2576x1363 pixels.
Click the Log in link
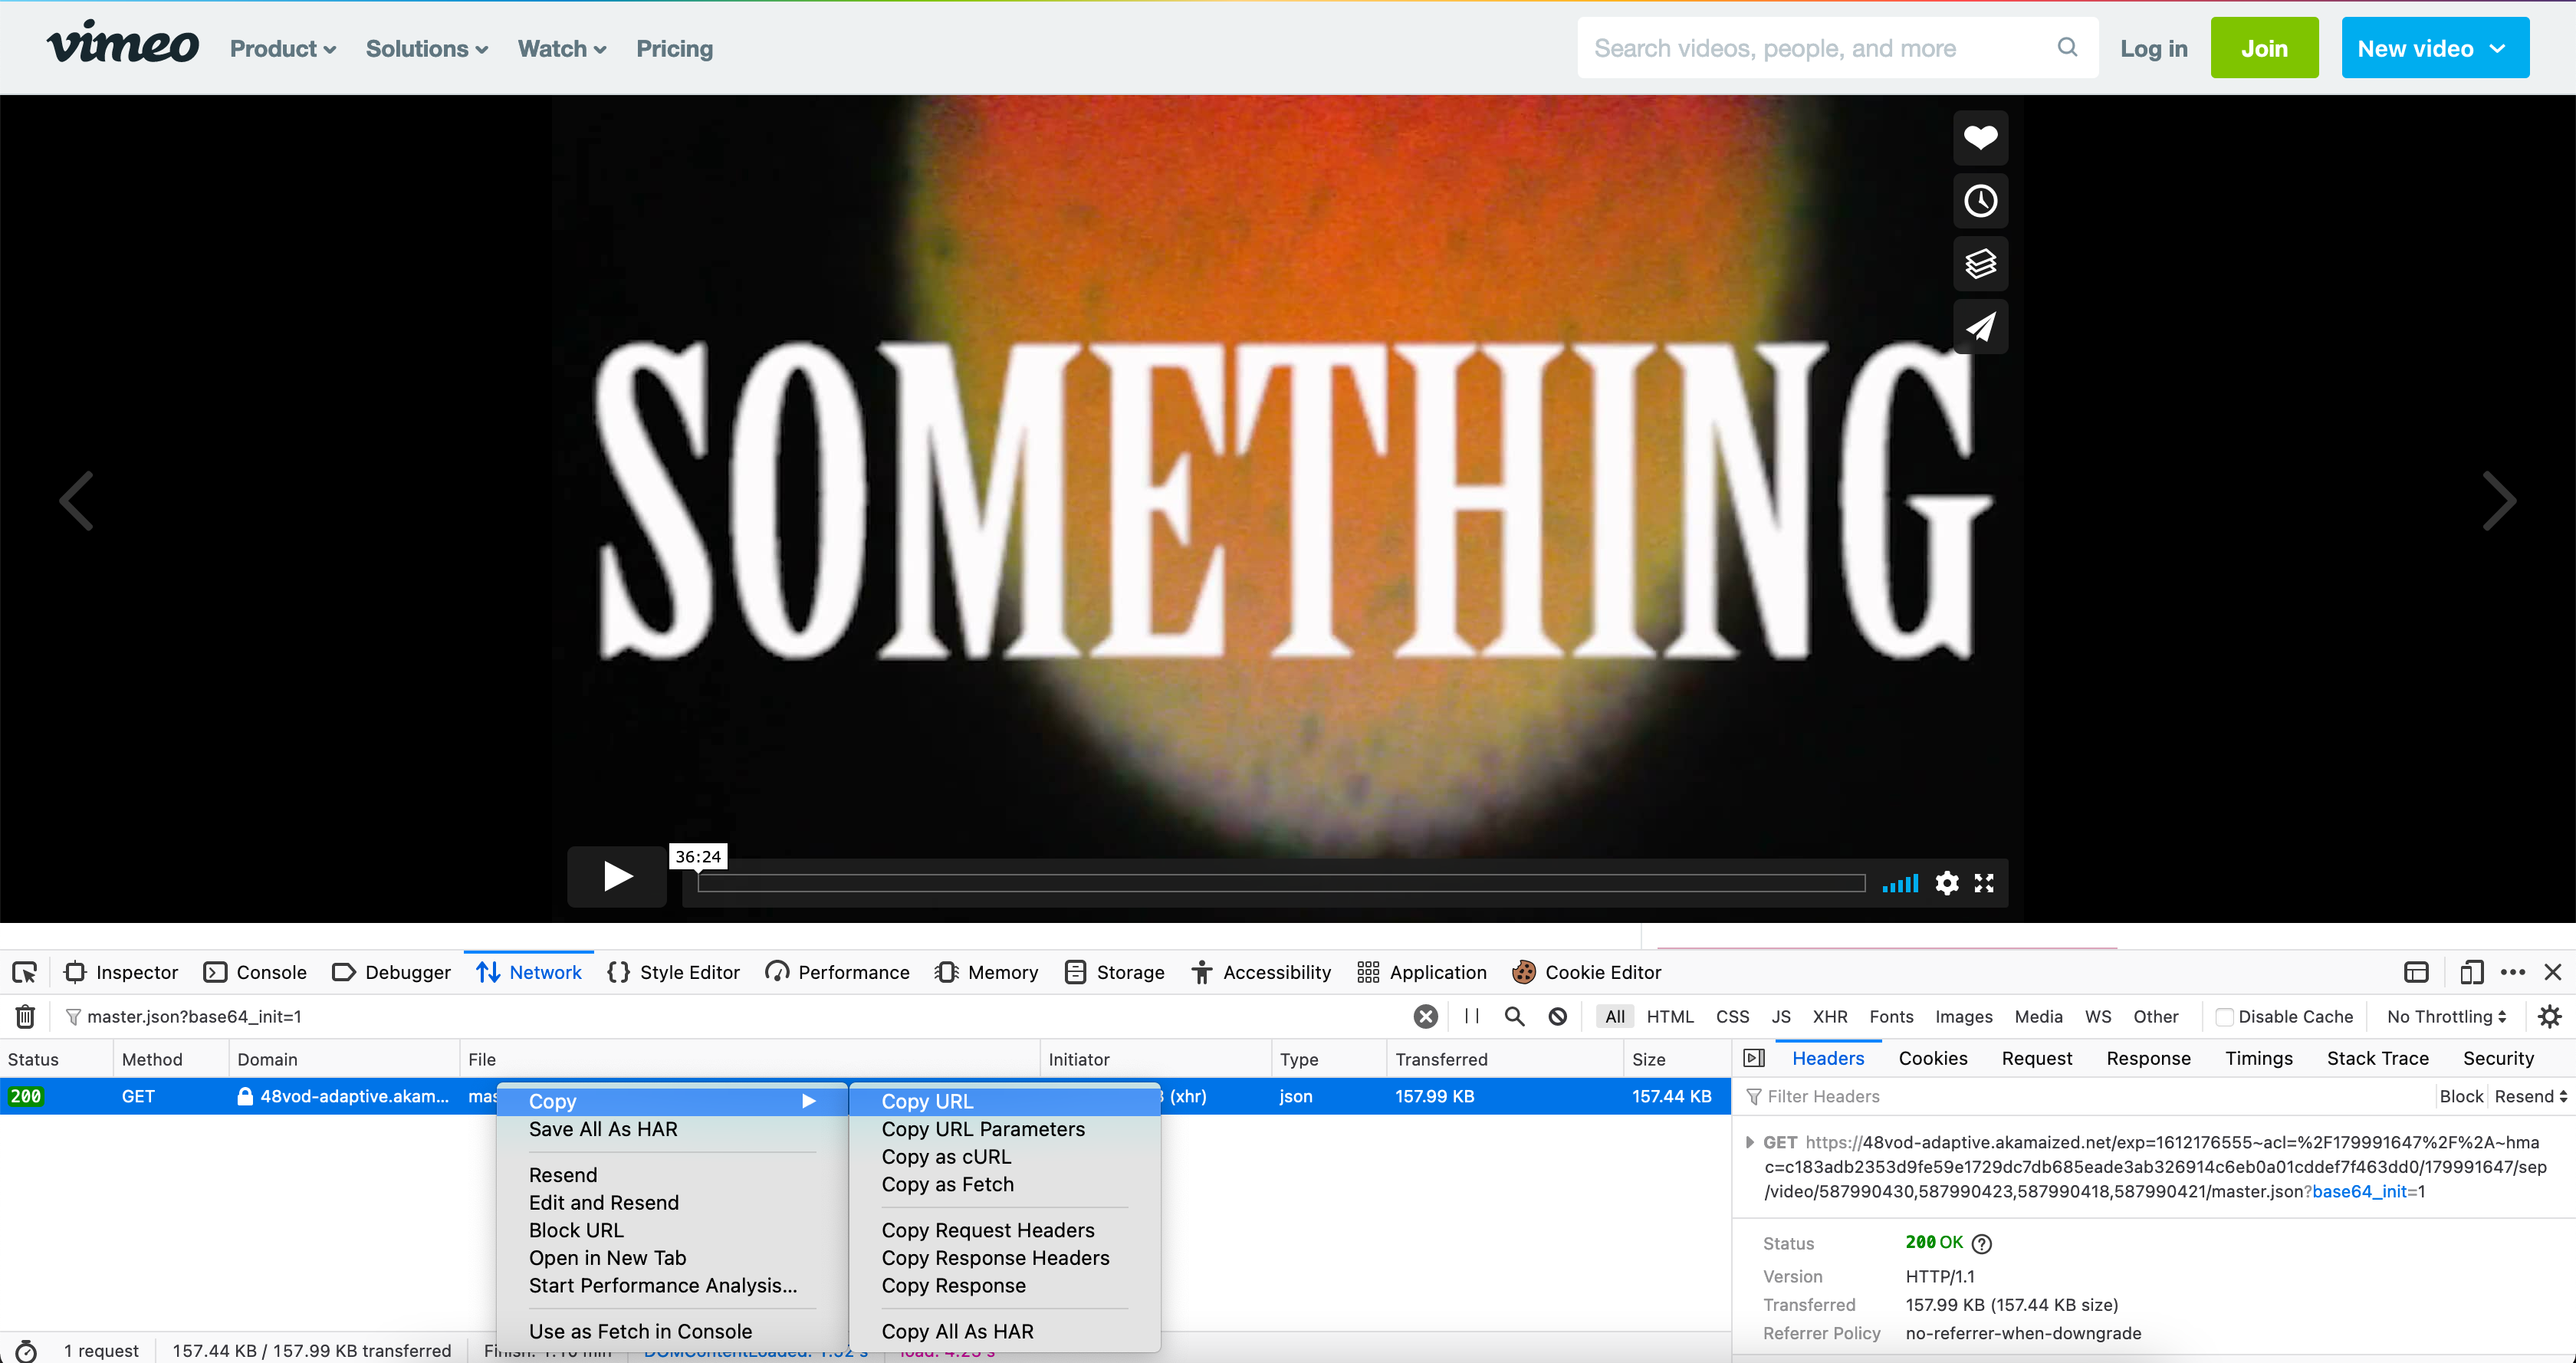(x=2153, y=48)
